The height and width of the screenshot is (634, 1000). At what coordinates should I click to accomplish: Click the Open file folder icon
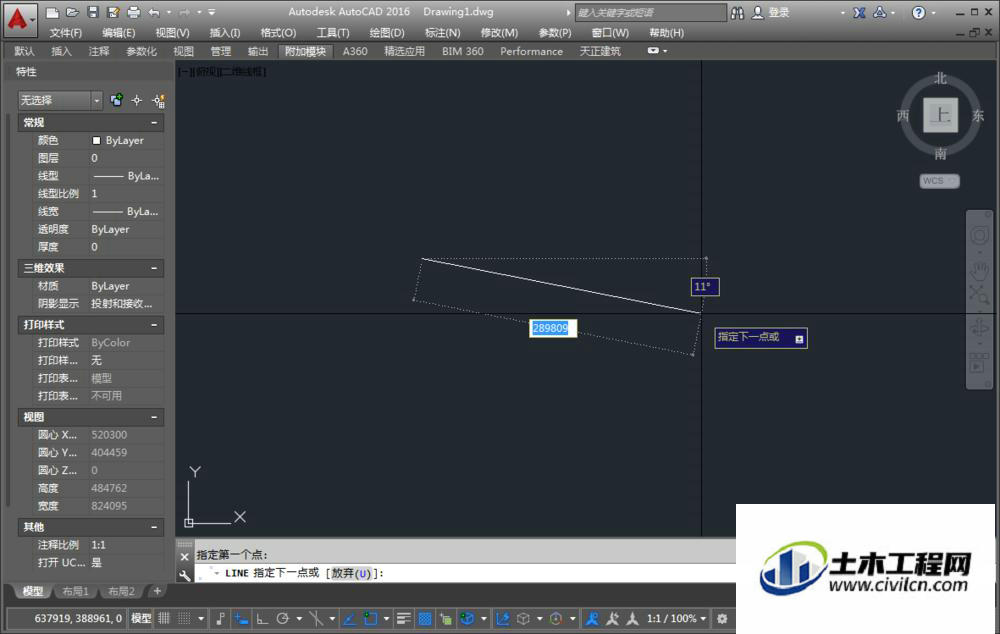click(72, 12)
